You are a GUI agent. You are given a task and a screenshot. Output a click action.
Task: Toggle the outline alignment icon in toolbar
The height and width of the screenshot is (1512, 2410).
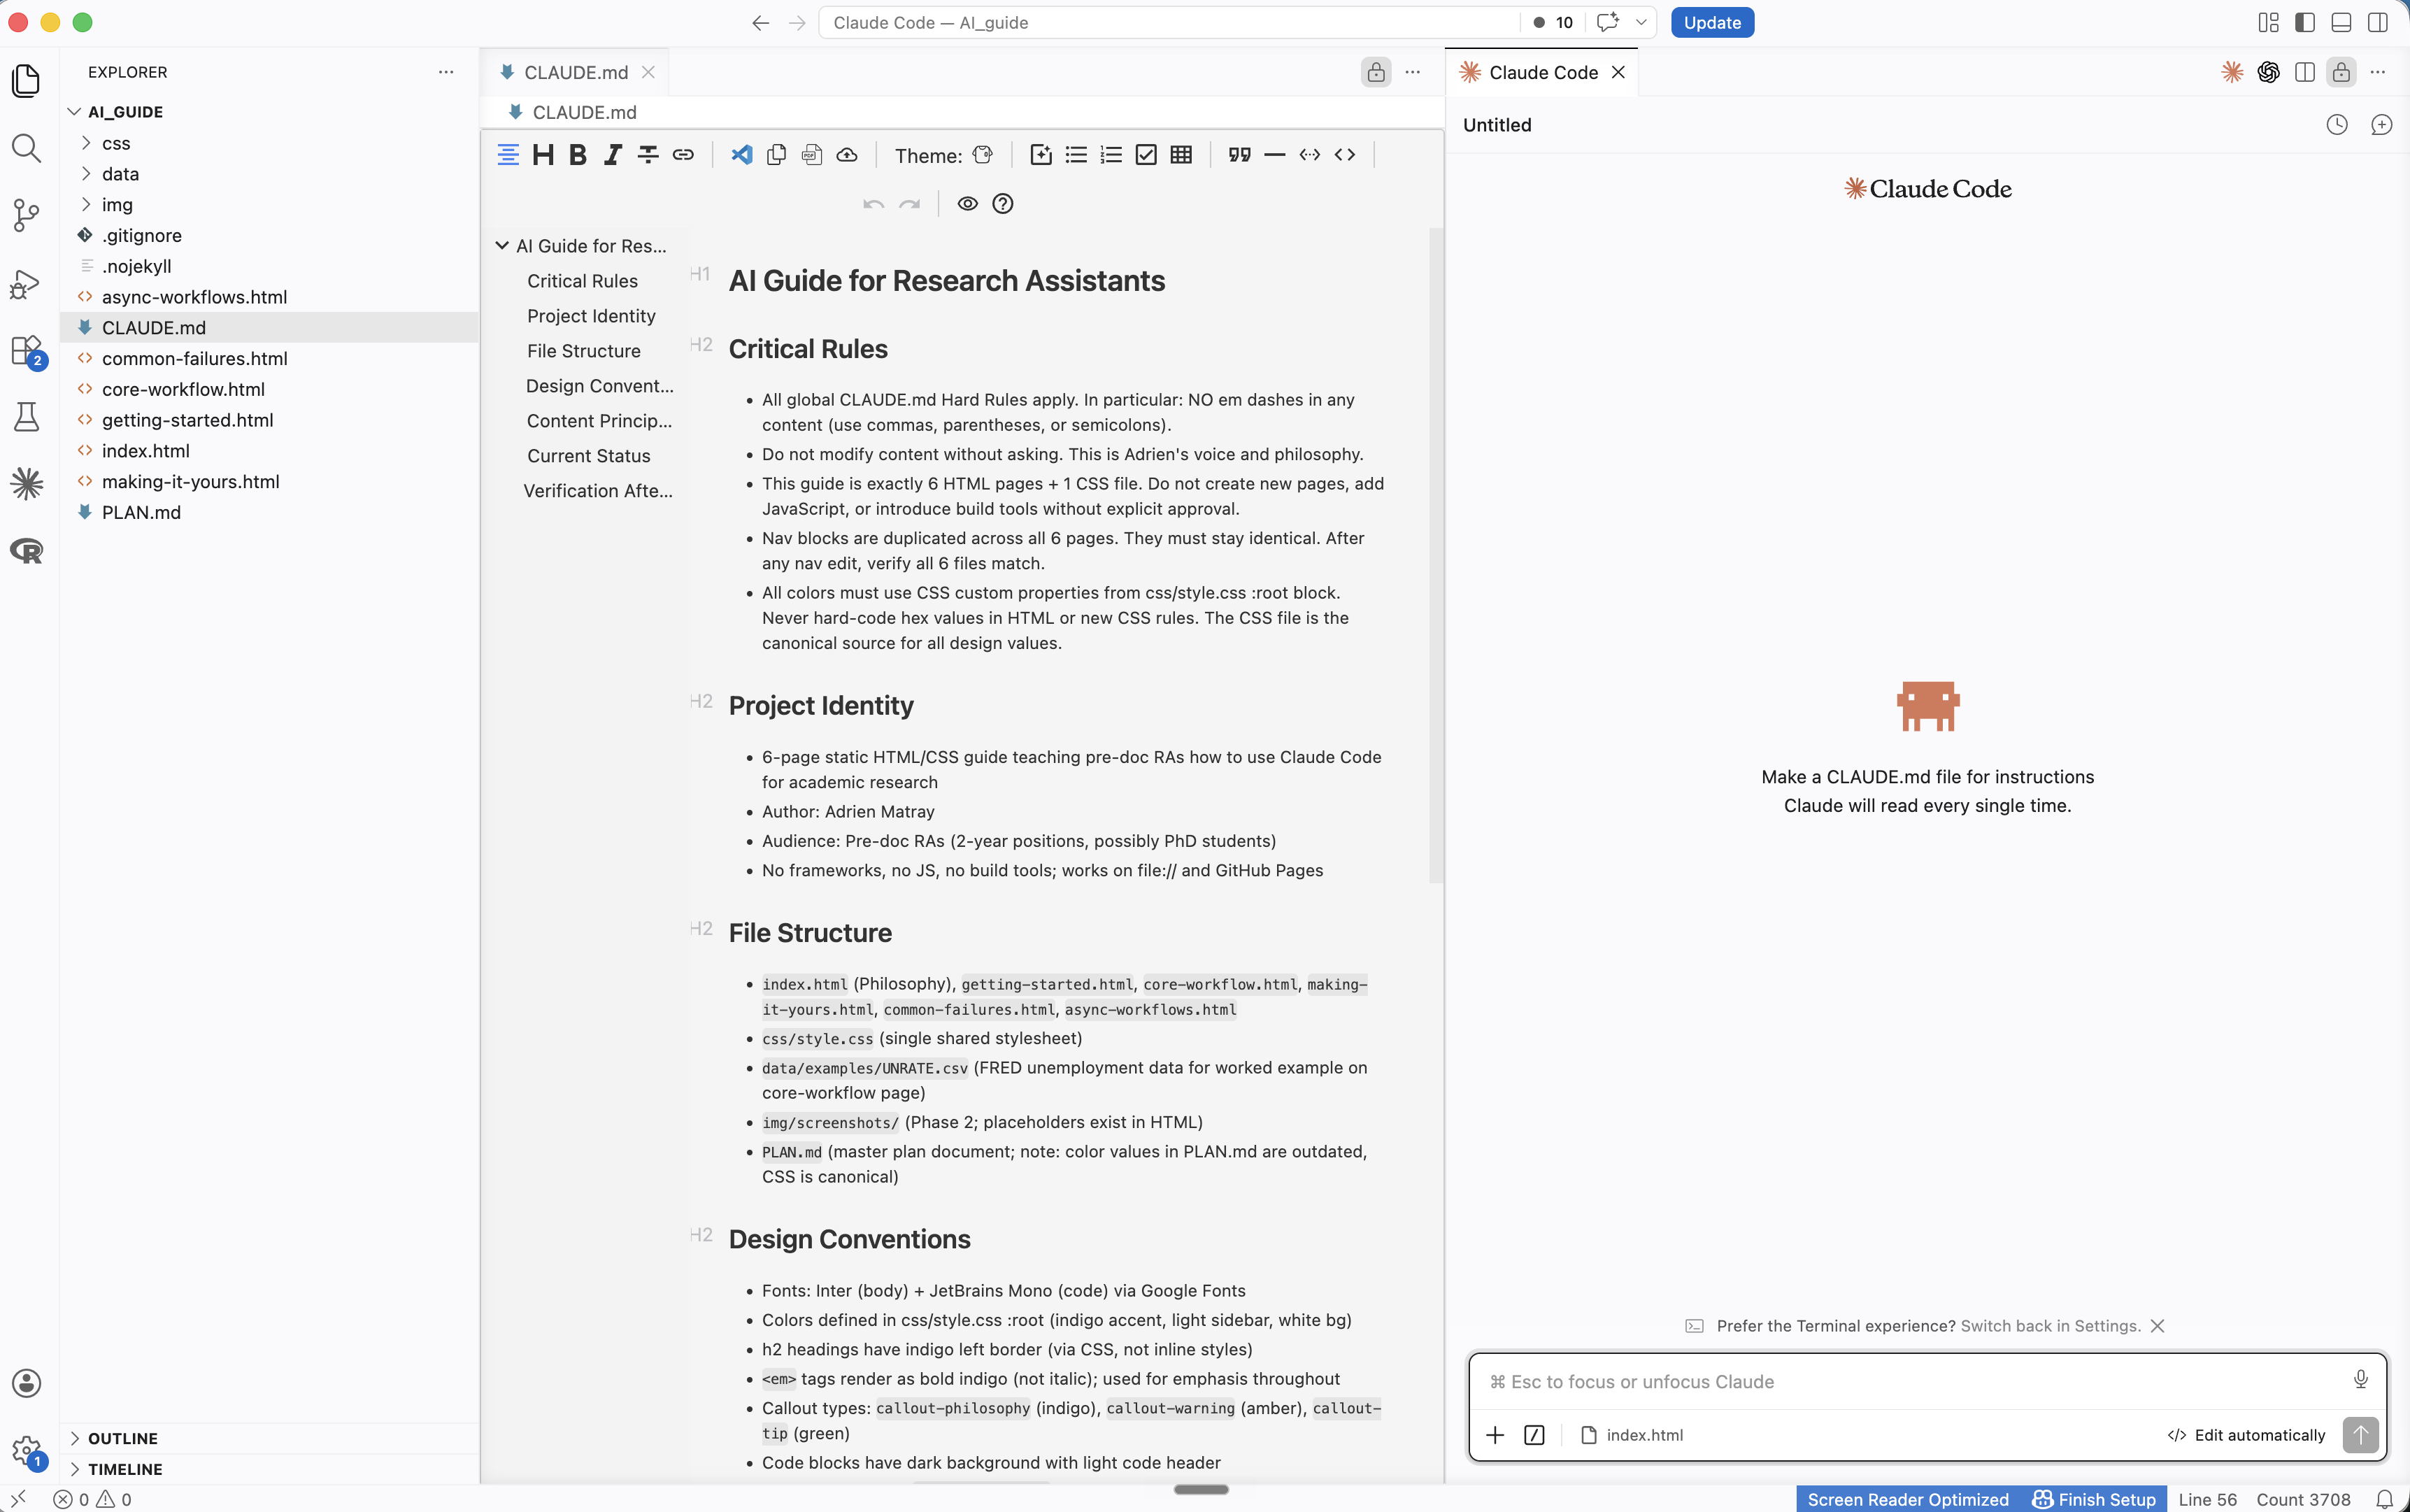tap(508, 155)
